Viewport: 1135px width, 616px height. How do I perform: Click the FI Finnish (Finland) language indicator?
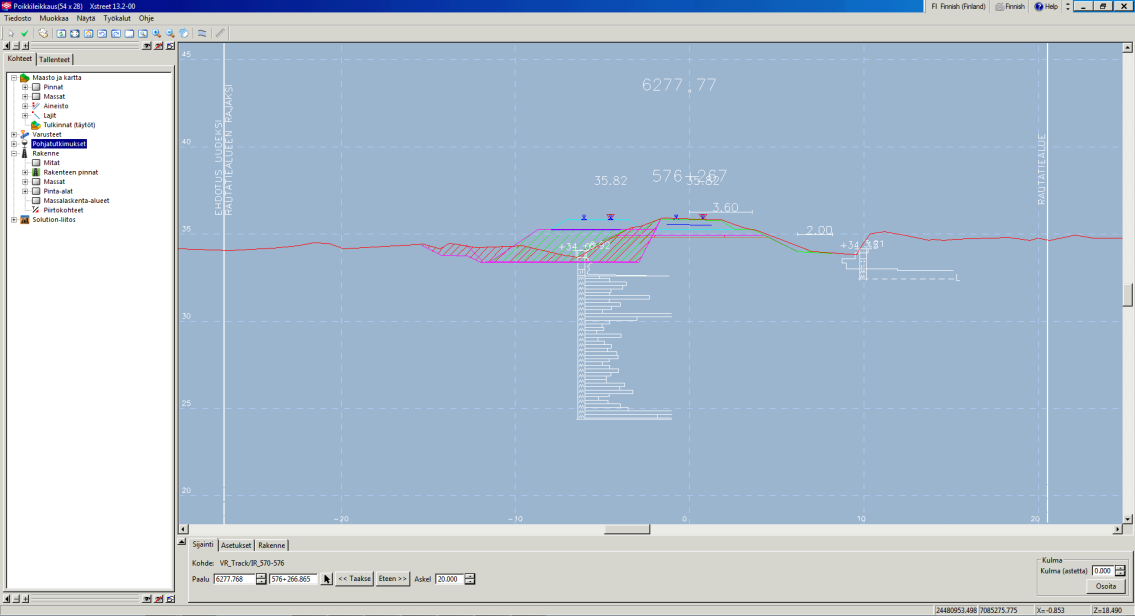click(958, 7)
